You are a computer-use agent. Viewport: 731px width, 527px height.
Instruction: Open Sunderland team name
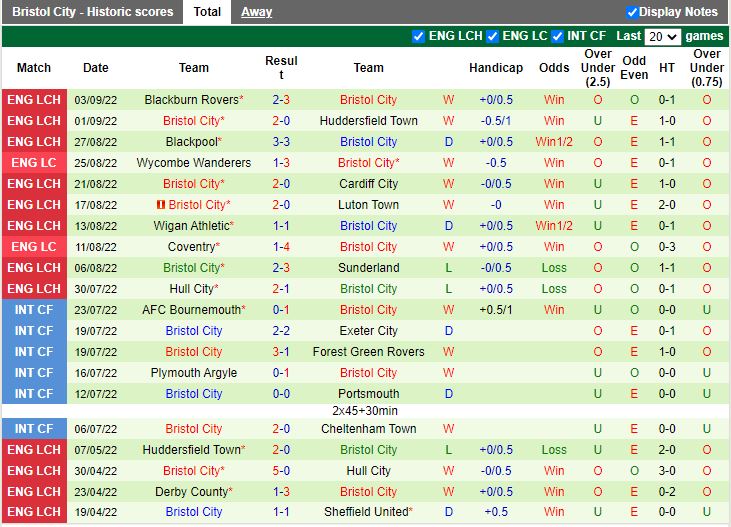pyautogui.click(x=368, y=268)
